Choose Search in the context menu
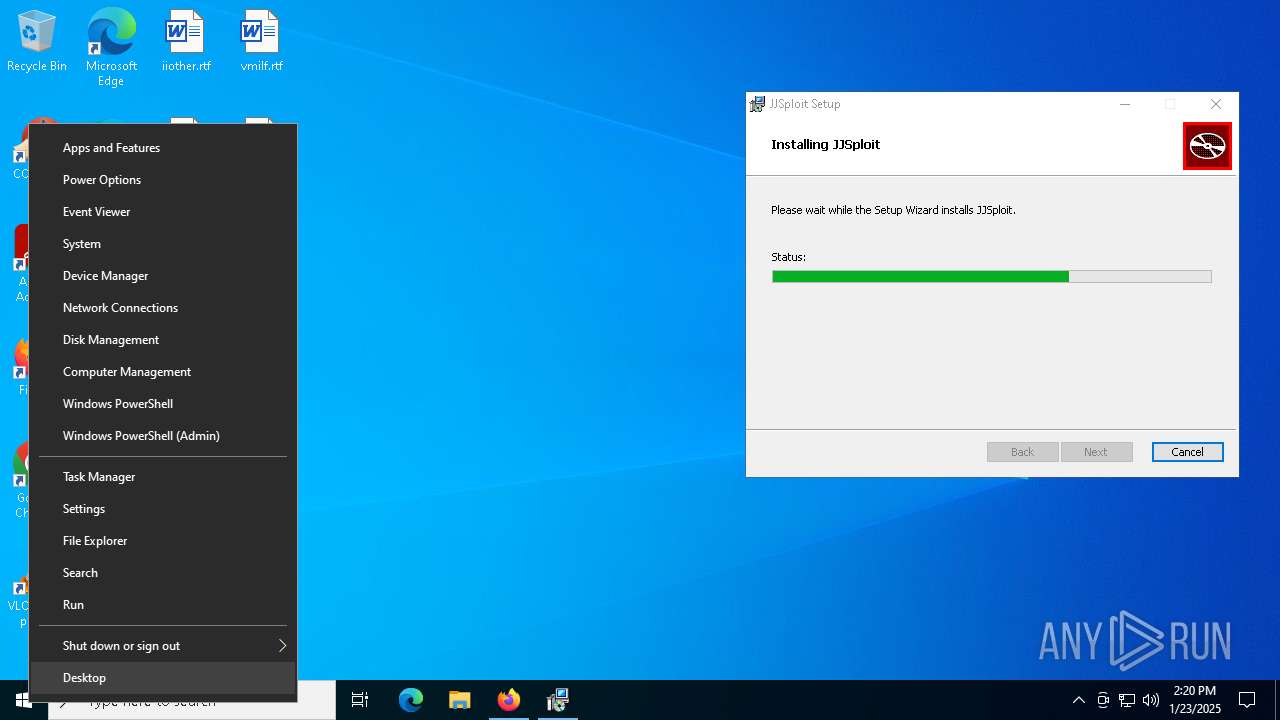1280x720 pixels. click(163, 573)
